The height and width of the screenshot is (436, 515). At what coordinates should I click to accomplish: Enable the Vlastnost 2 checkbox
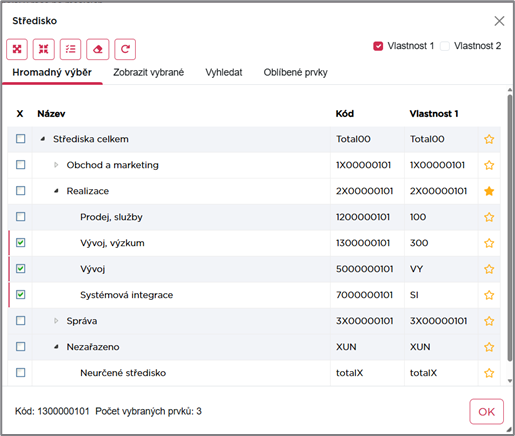pos(445,46)
